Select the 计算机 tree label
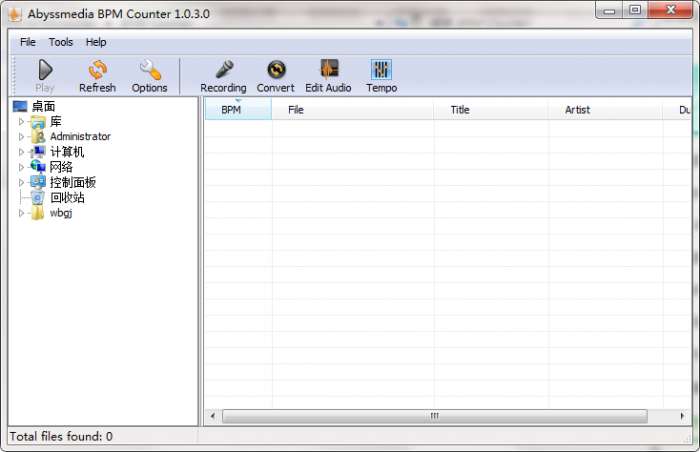The height and width of the screenshot is (452, 700). (x=67, y=152)
